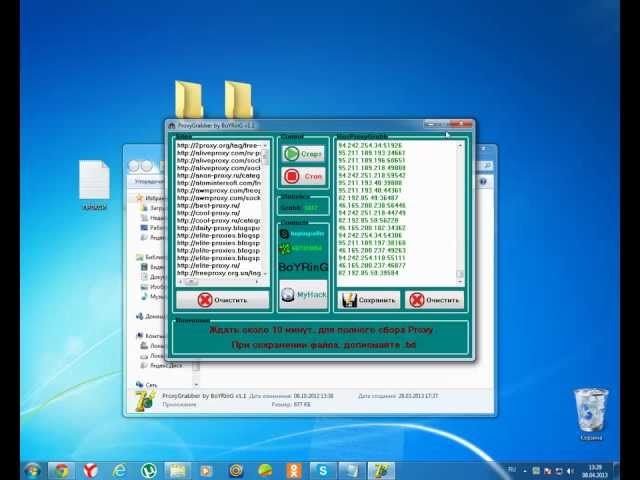Click the Skype contact of BoYRinG
This screenshot has width=640, height=480.
pyautogui.click(x=302, y=233)
